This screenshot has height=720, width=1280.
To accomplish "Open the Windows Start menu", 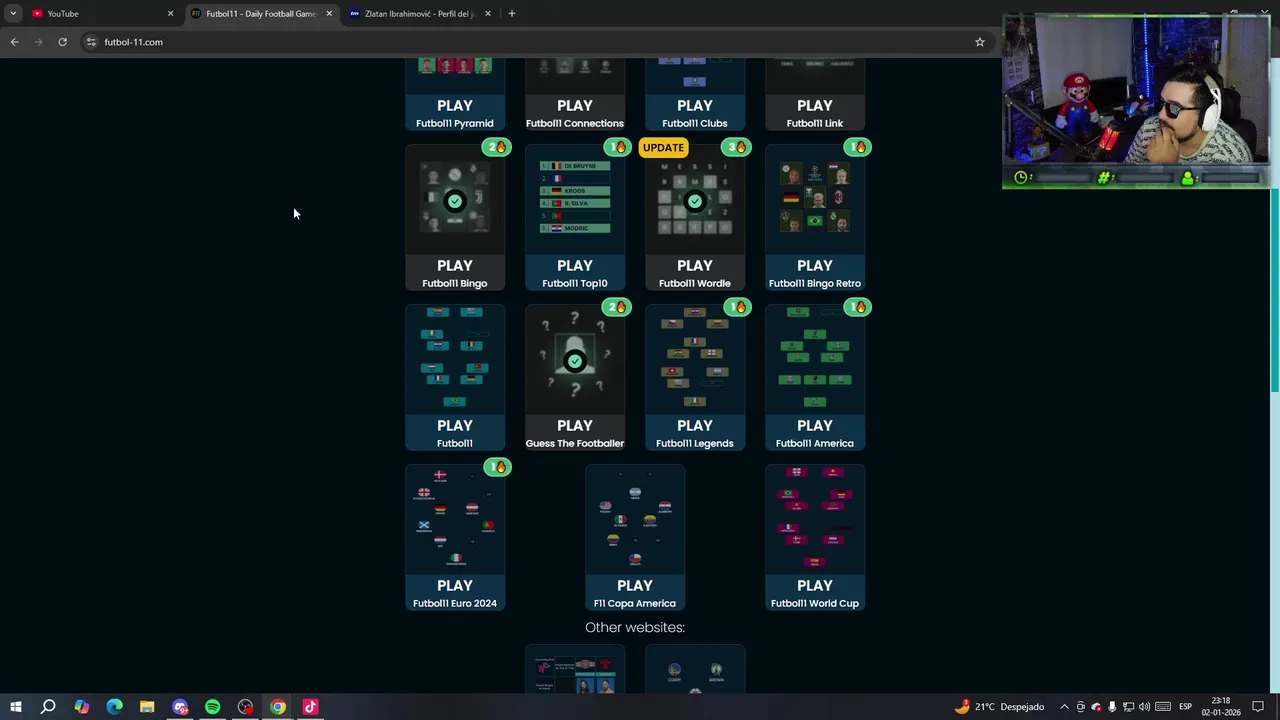I will click(15, 707).
